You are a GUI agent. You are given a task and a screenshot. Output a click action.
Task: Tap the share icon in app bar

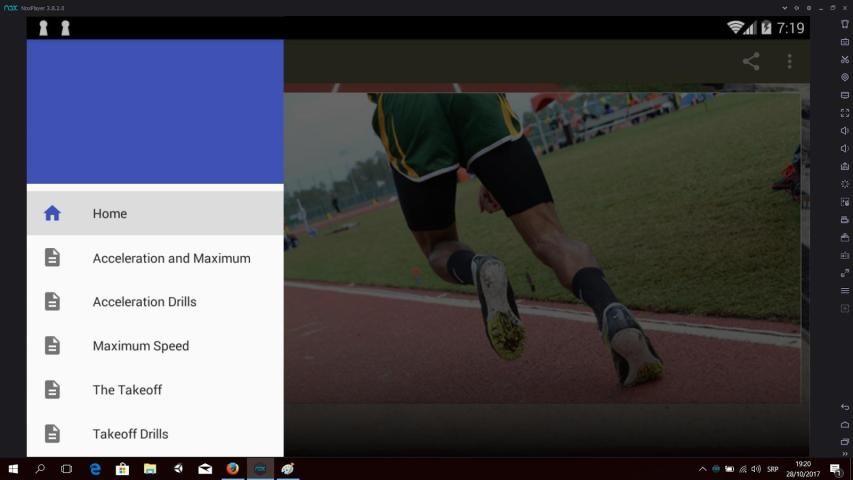pos(751,62)
